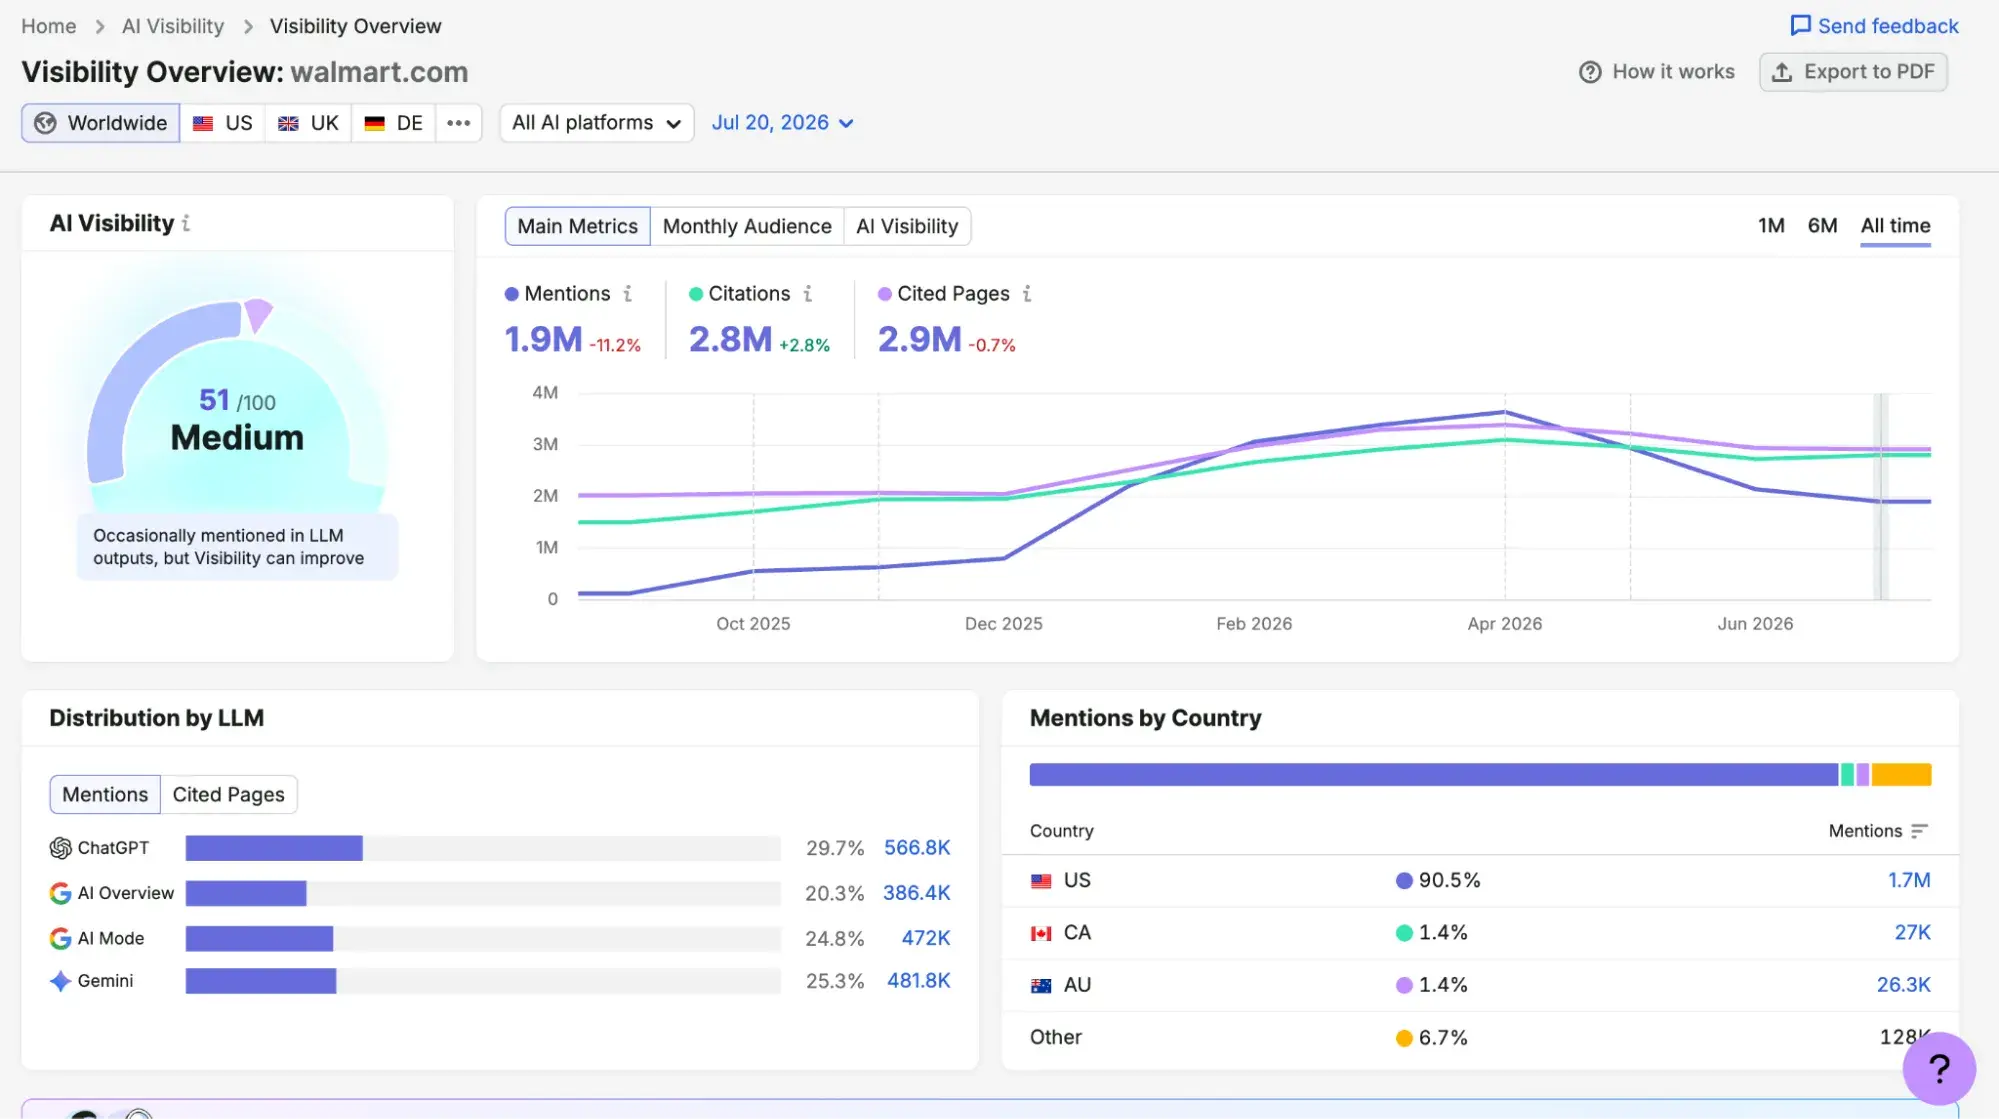1999x1119 pixels.
Task: Open Gemini mentions value 481.8K
Action: pyautogui.click(x=918, y=981)
